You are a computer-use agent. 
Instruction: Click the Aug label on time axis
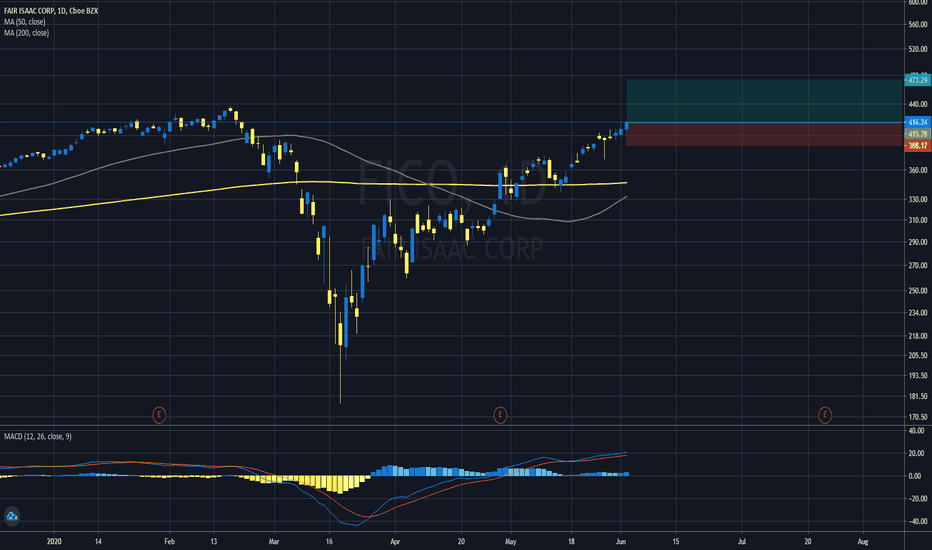pos(863,541)
